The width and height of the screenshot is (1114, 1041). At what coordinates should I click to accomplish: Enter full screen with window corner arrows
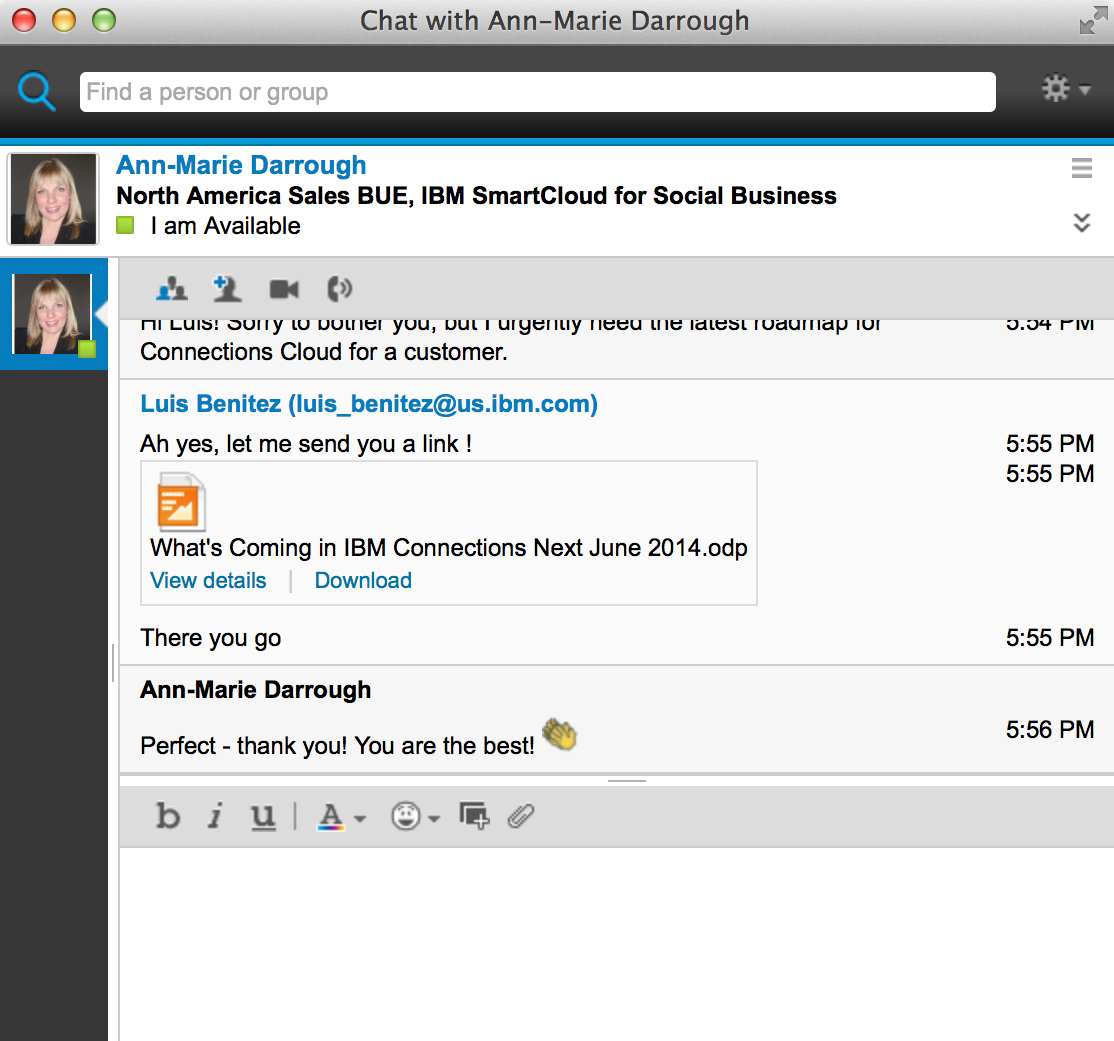pos(1093,21)
